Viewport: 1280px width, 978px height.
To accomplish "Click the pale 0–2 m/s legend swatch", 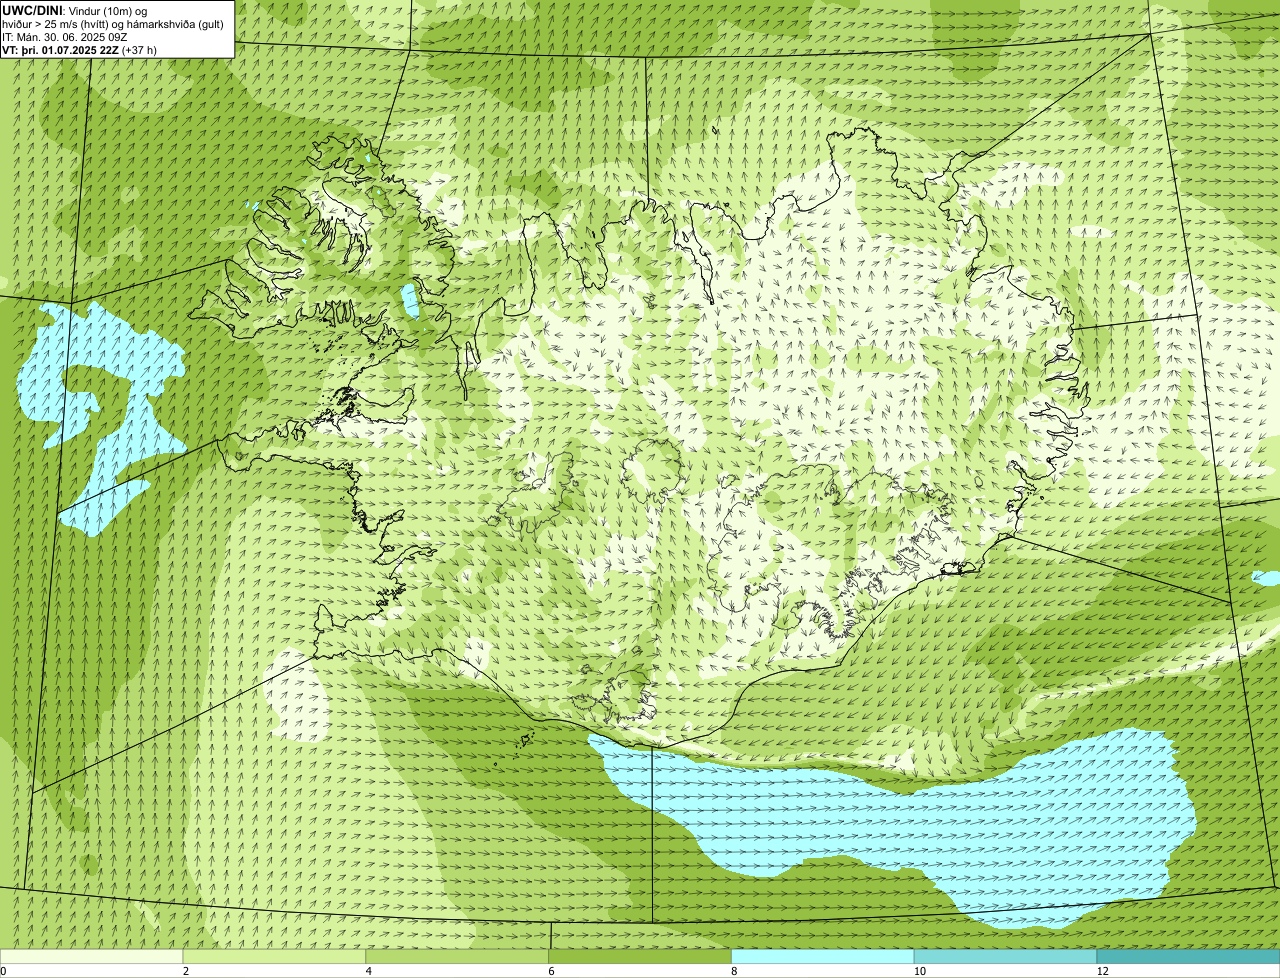I will [91, 957].
